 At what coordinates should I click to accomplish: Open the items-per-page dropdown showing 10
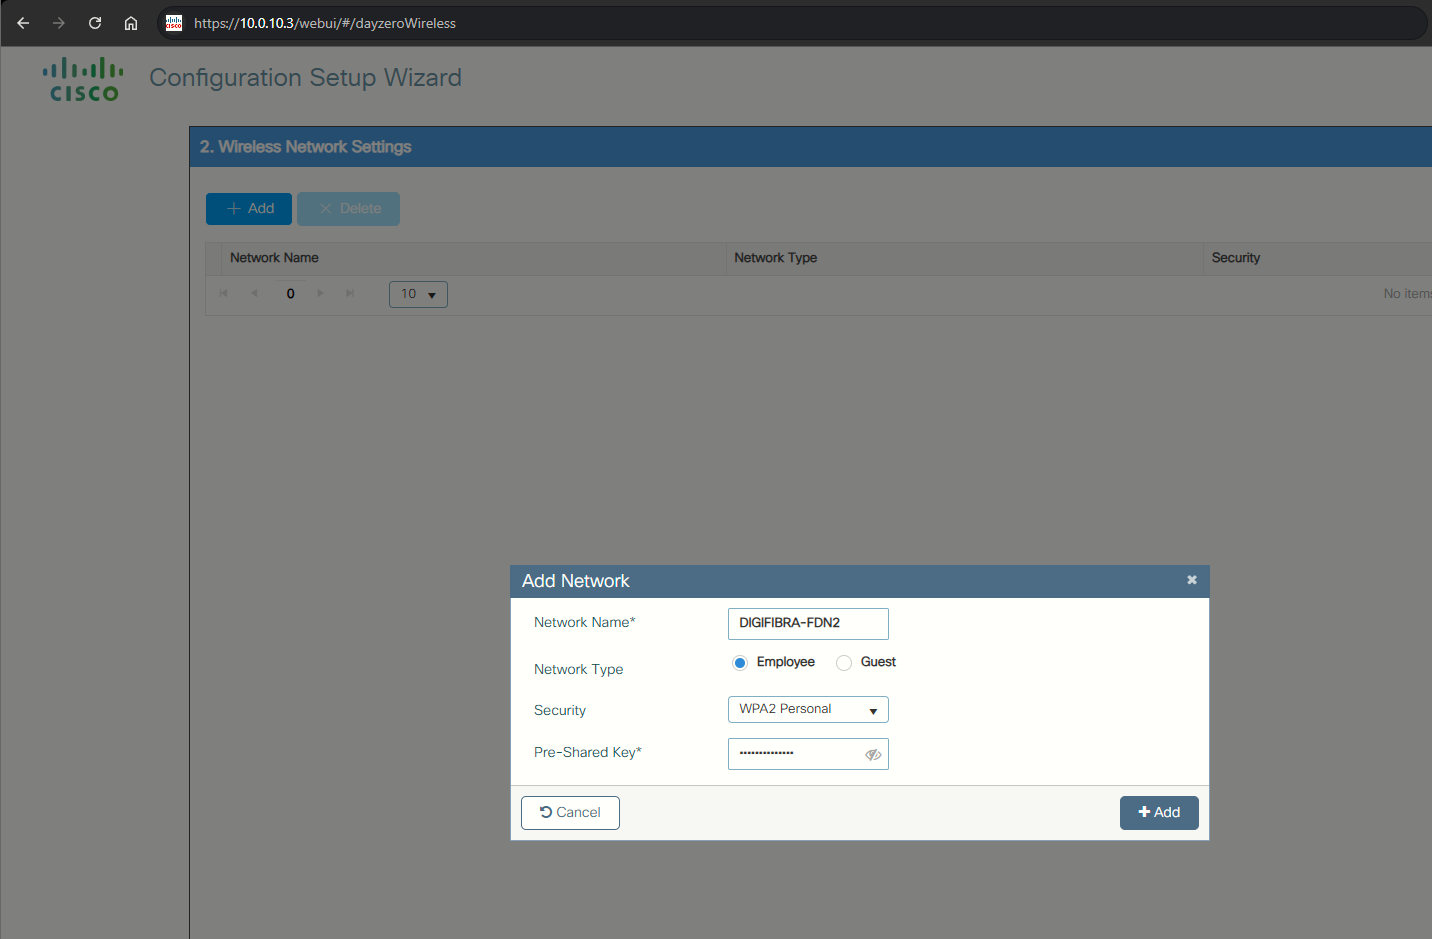(x=418, y=294)
